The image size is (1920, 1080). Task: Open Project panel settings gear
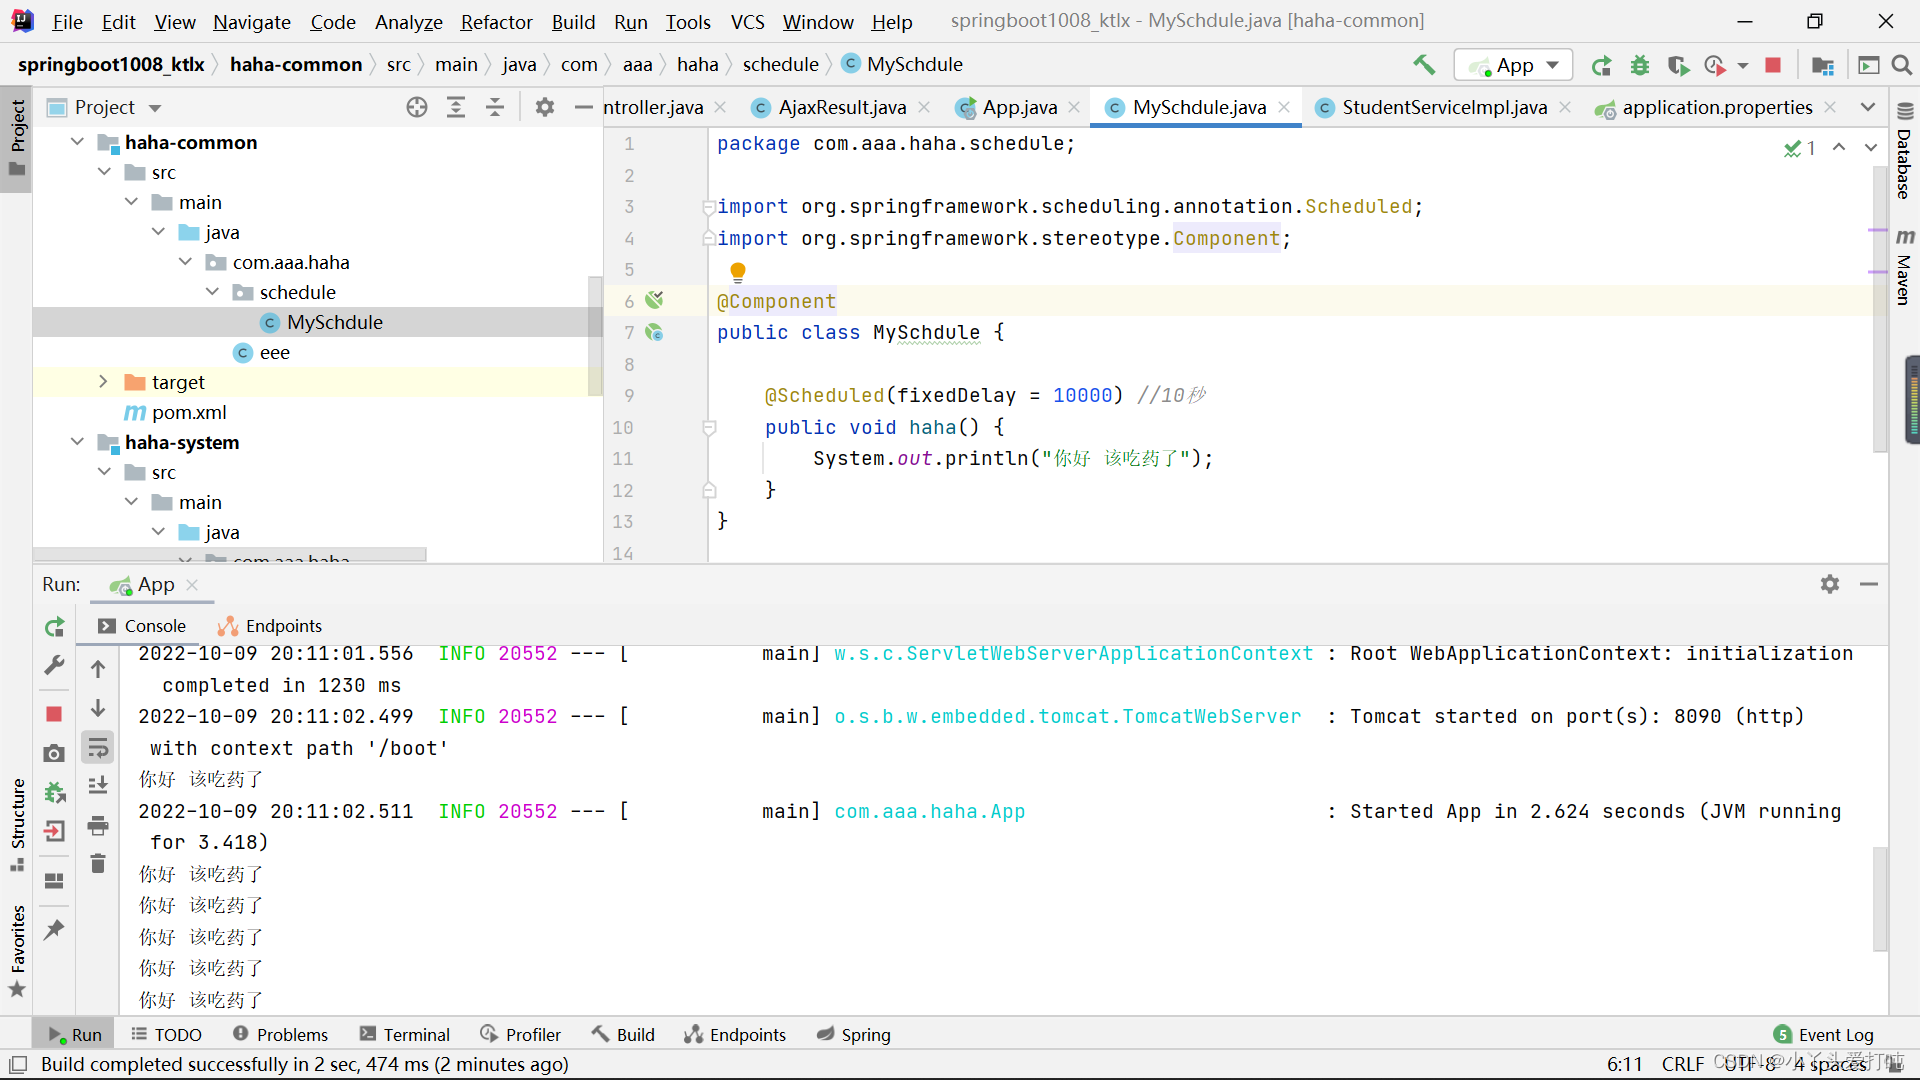[x=544, y=107]
